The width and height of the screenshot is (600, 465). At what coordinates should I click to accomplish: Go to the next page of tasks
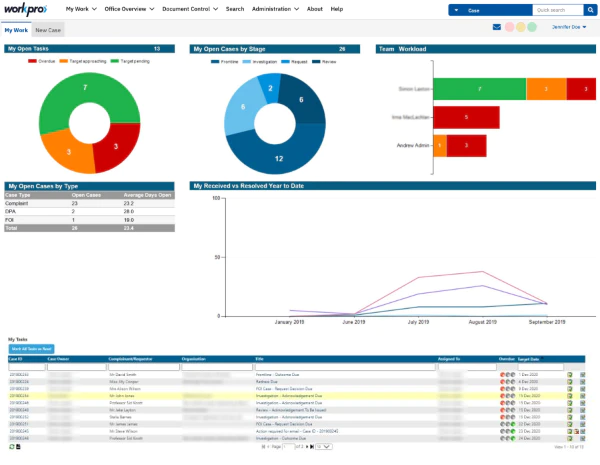(307, 447)
